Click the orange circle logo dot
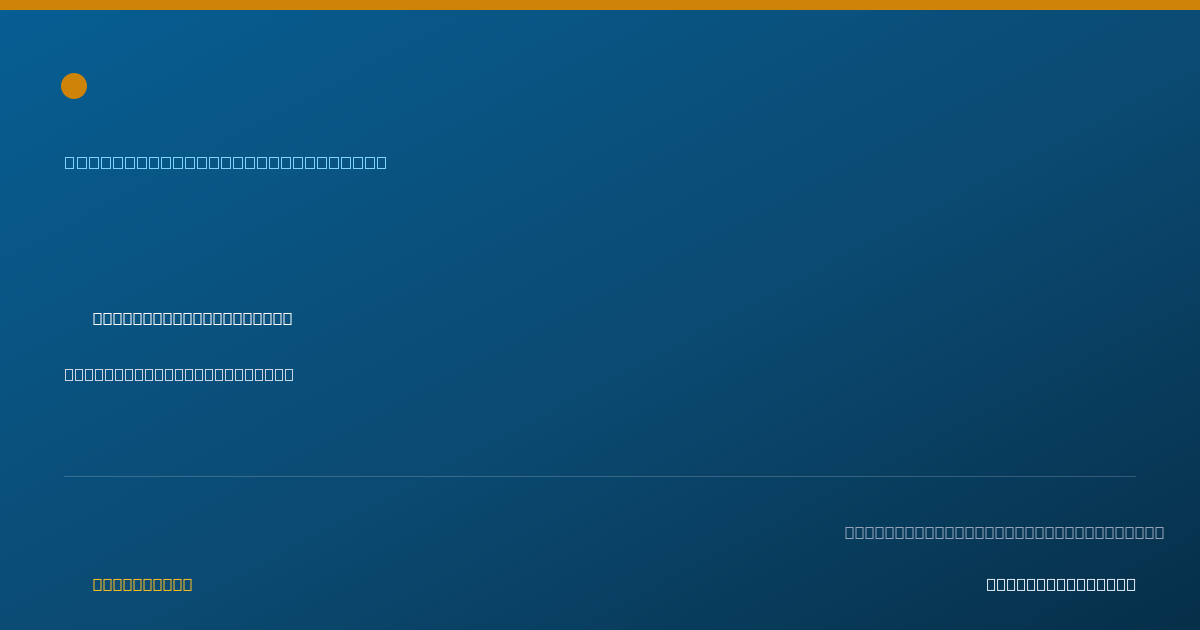The height and width of the screenshot is (630, 1200). coord(74,86)
